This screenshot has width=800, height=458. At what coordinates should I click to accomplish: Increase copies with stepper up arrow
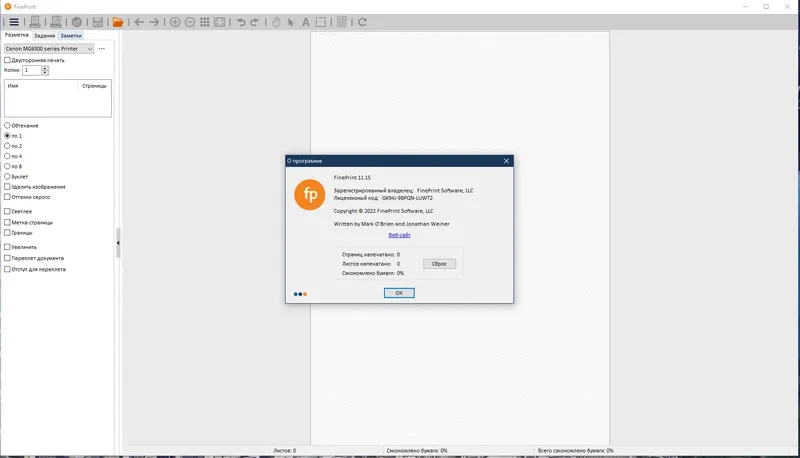[x=45, y=68]
